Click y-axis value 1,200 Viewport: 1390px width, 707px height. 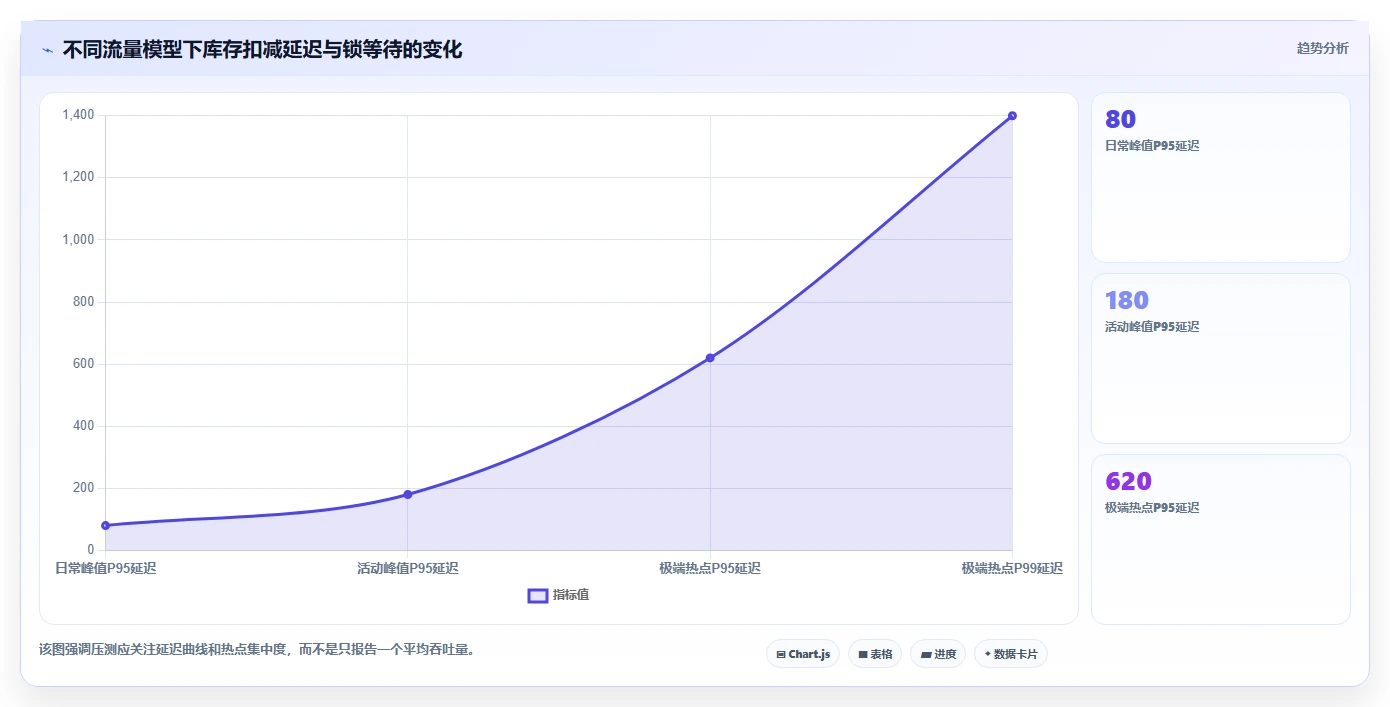78,177
